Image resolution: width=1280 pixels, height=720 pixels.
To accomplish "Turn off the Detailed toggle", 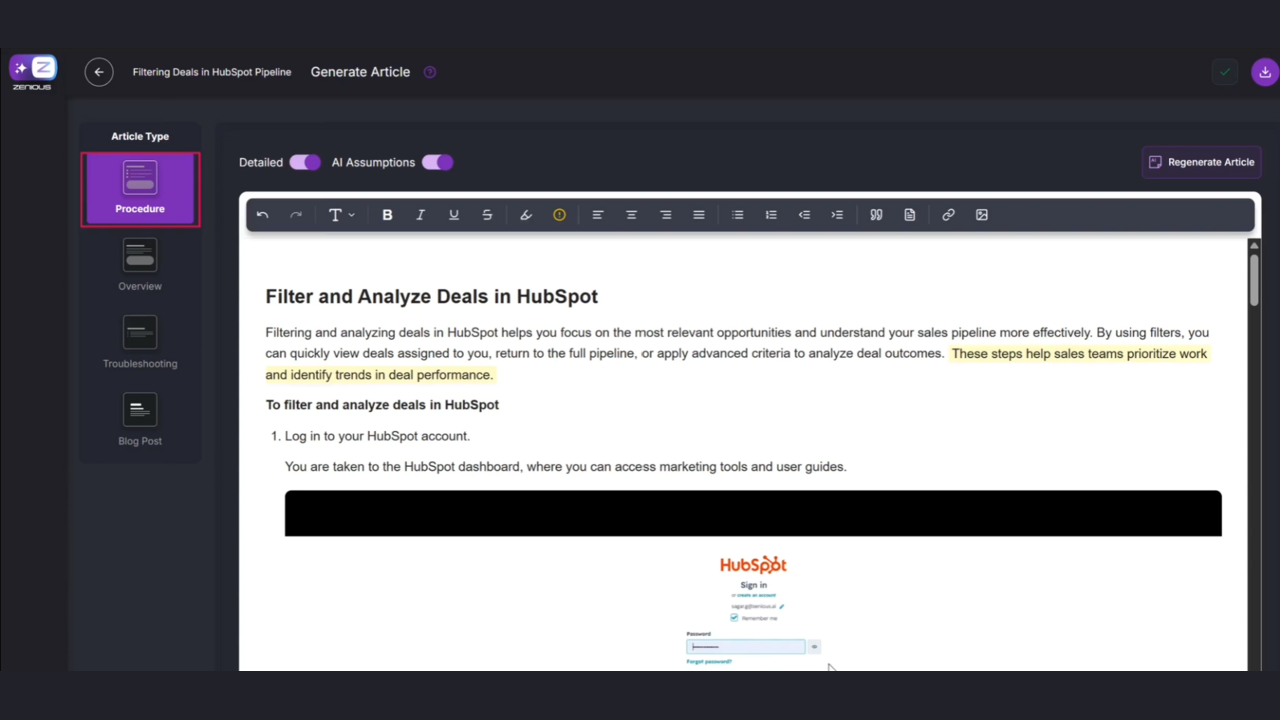I will click(305, 162).
